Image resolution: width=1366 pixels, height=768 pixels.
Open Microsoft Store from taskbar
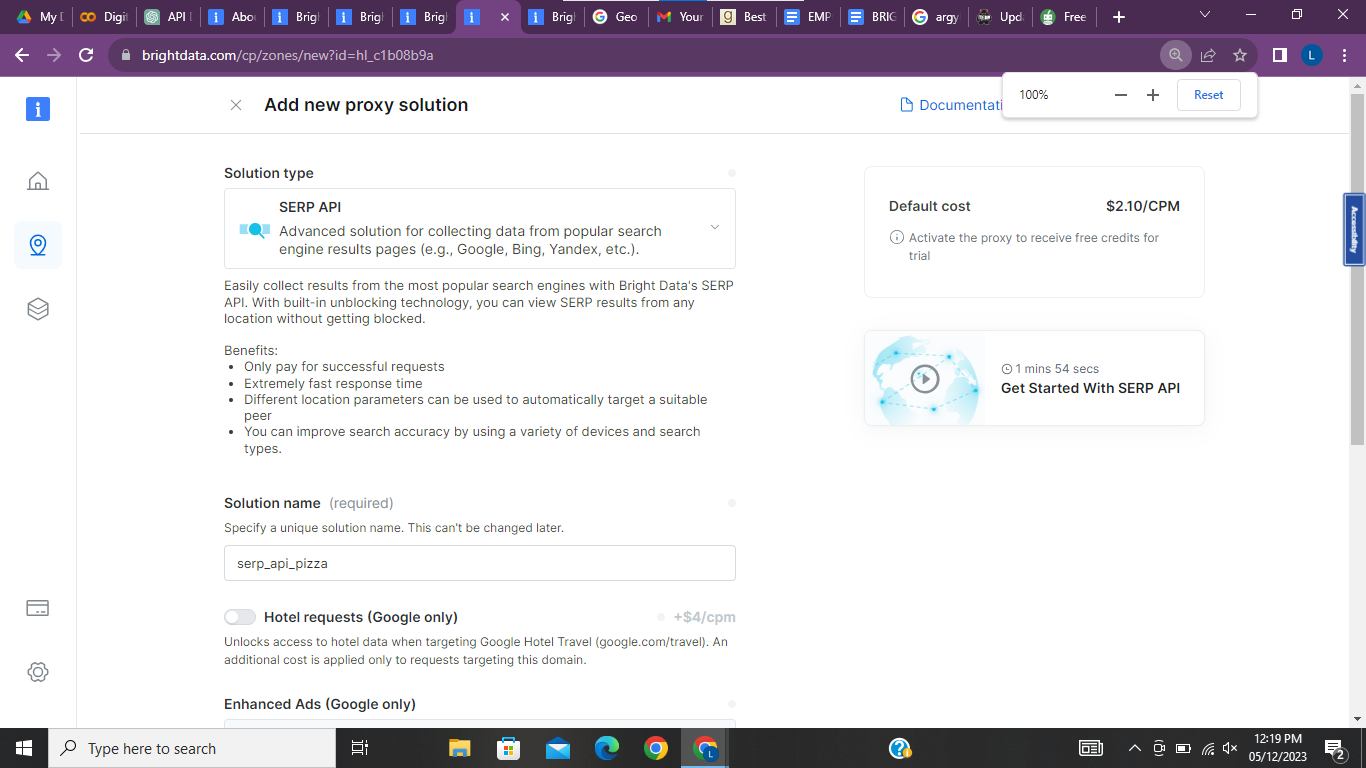pyautogui.click(x=508, y=748)
